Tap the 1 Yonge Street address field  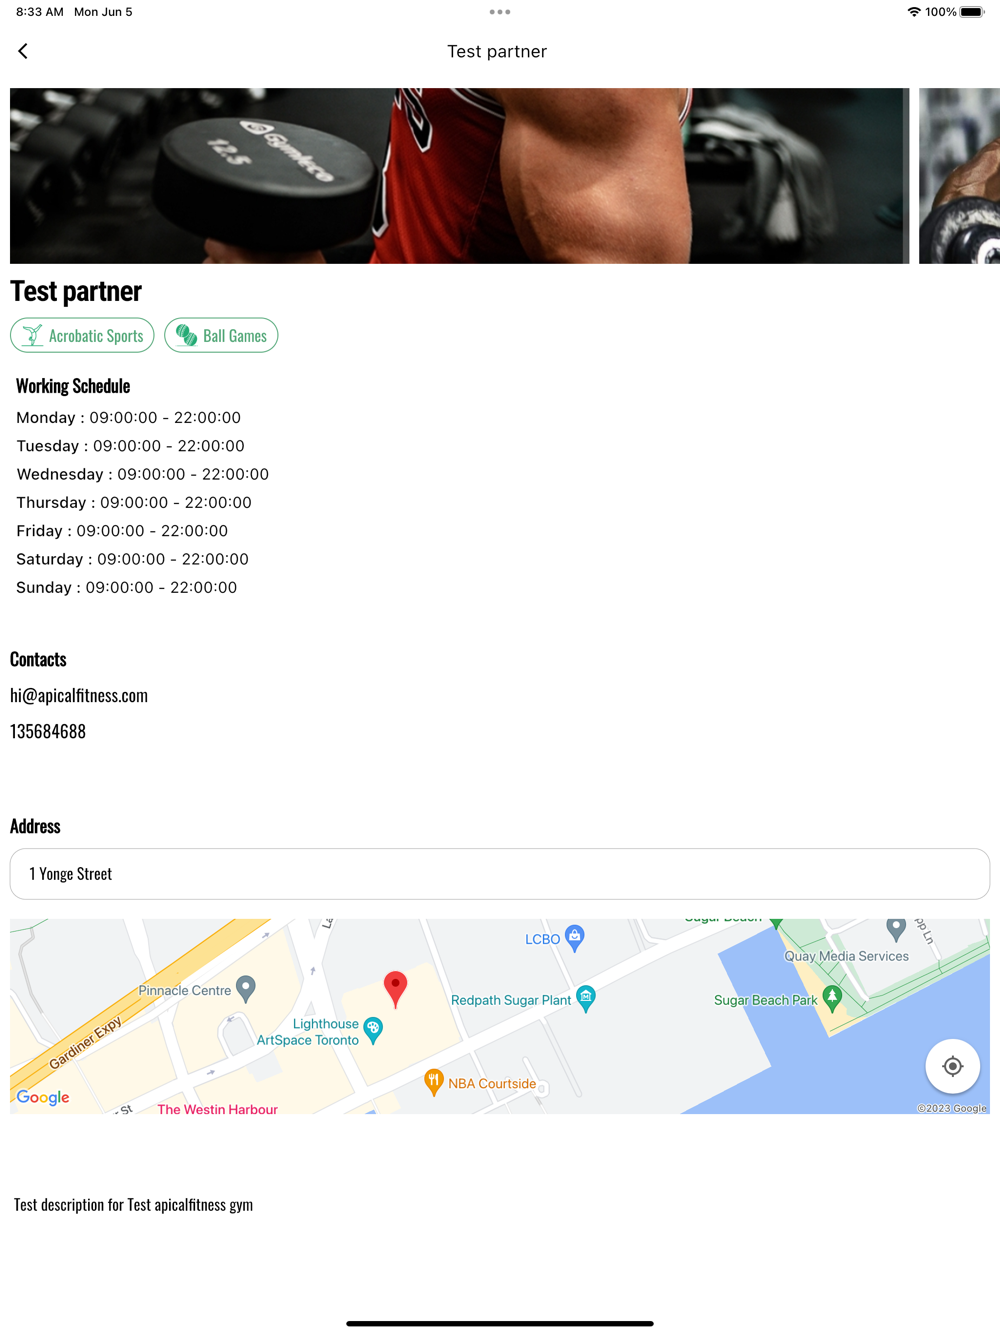[x=500, y=874]
